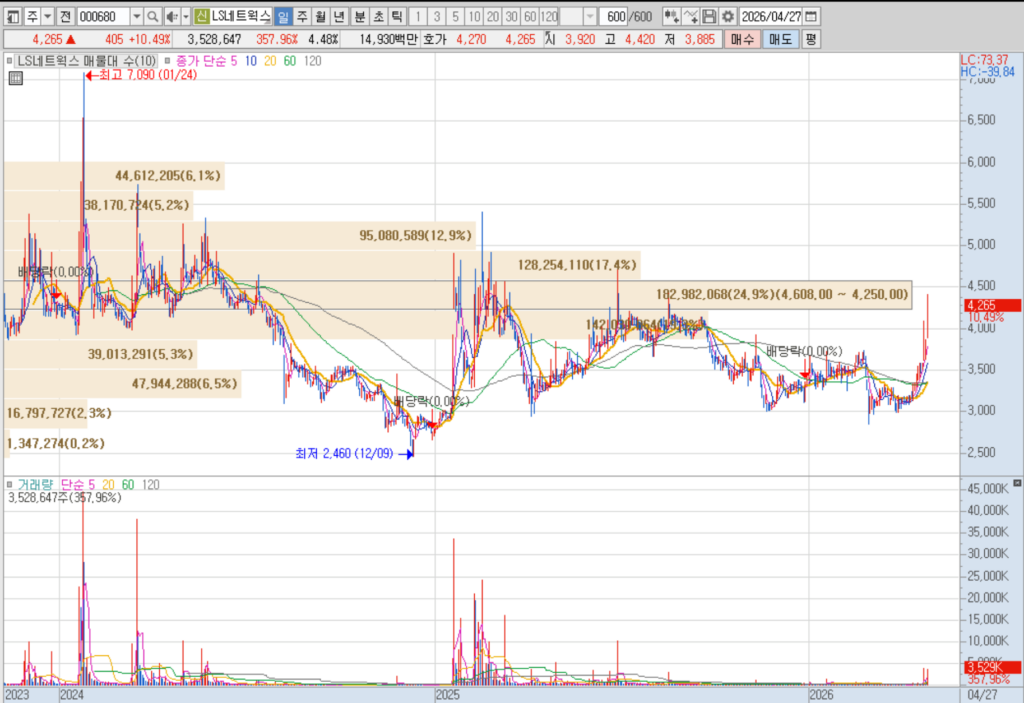Click the 거래량 volume panel label
The width and height of the screenshot is (1024, 703).
(x=35, y=485)
